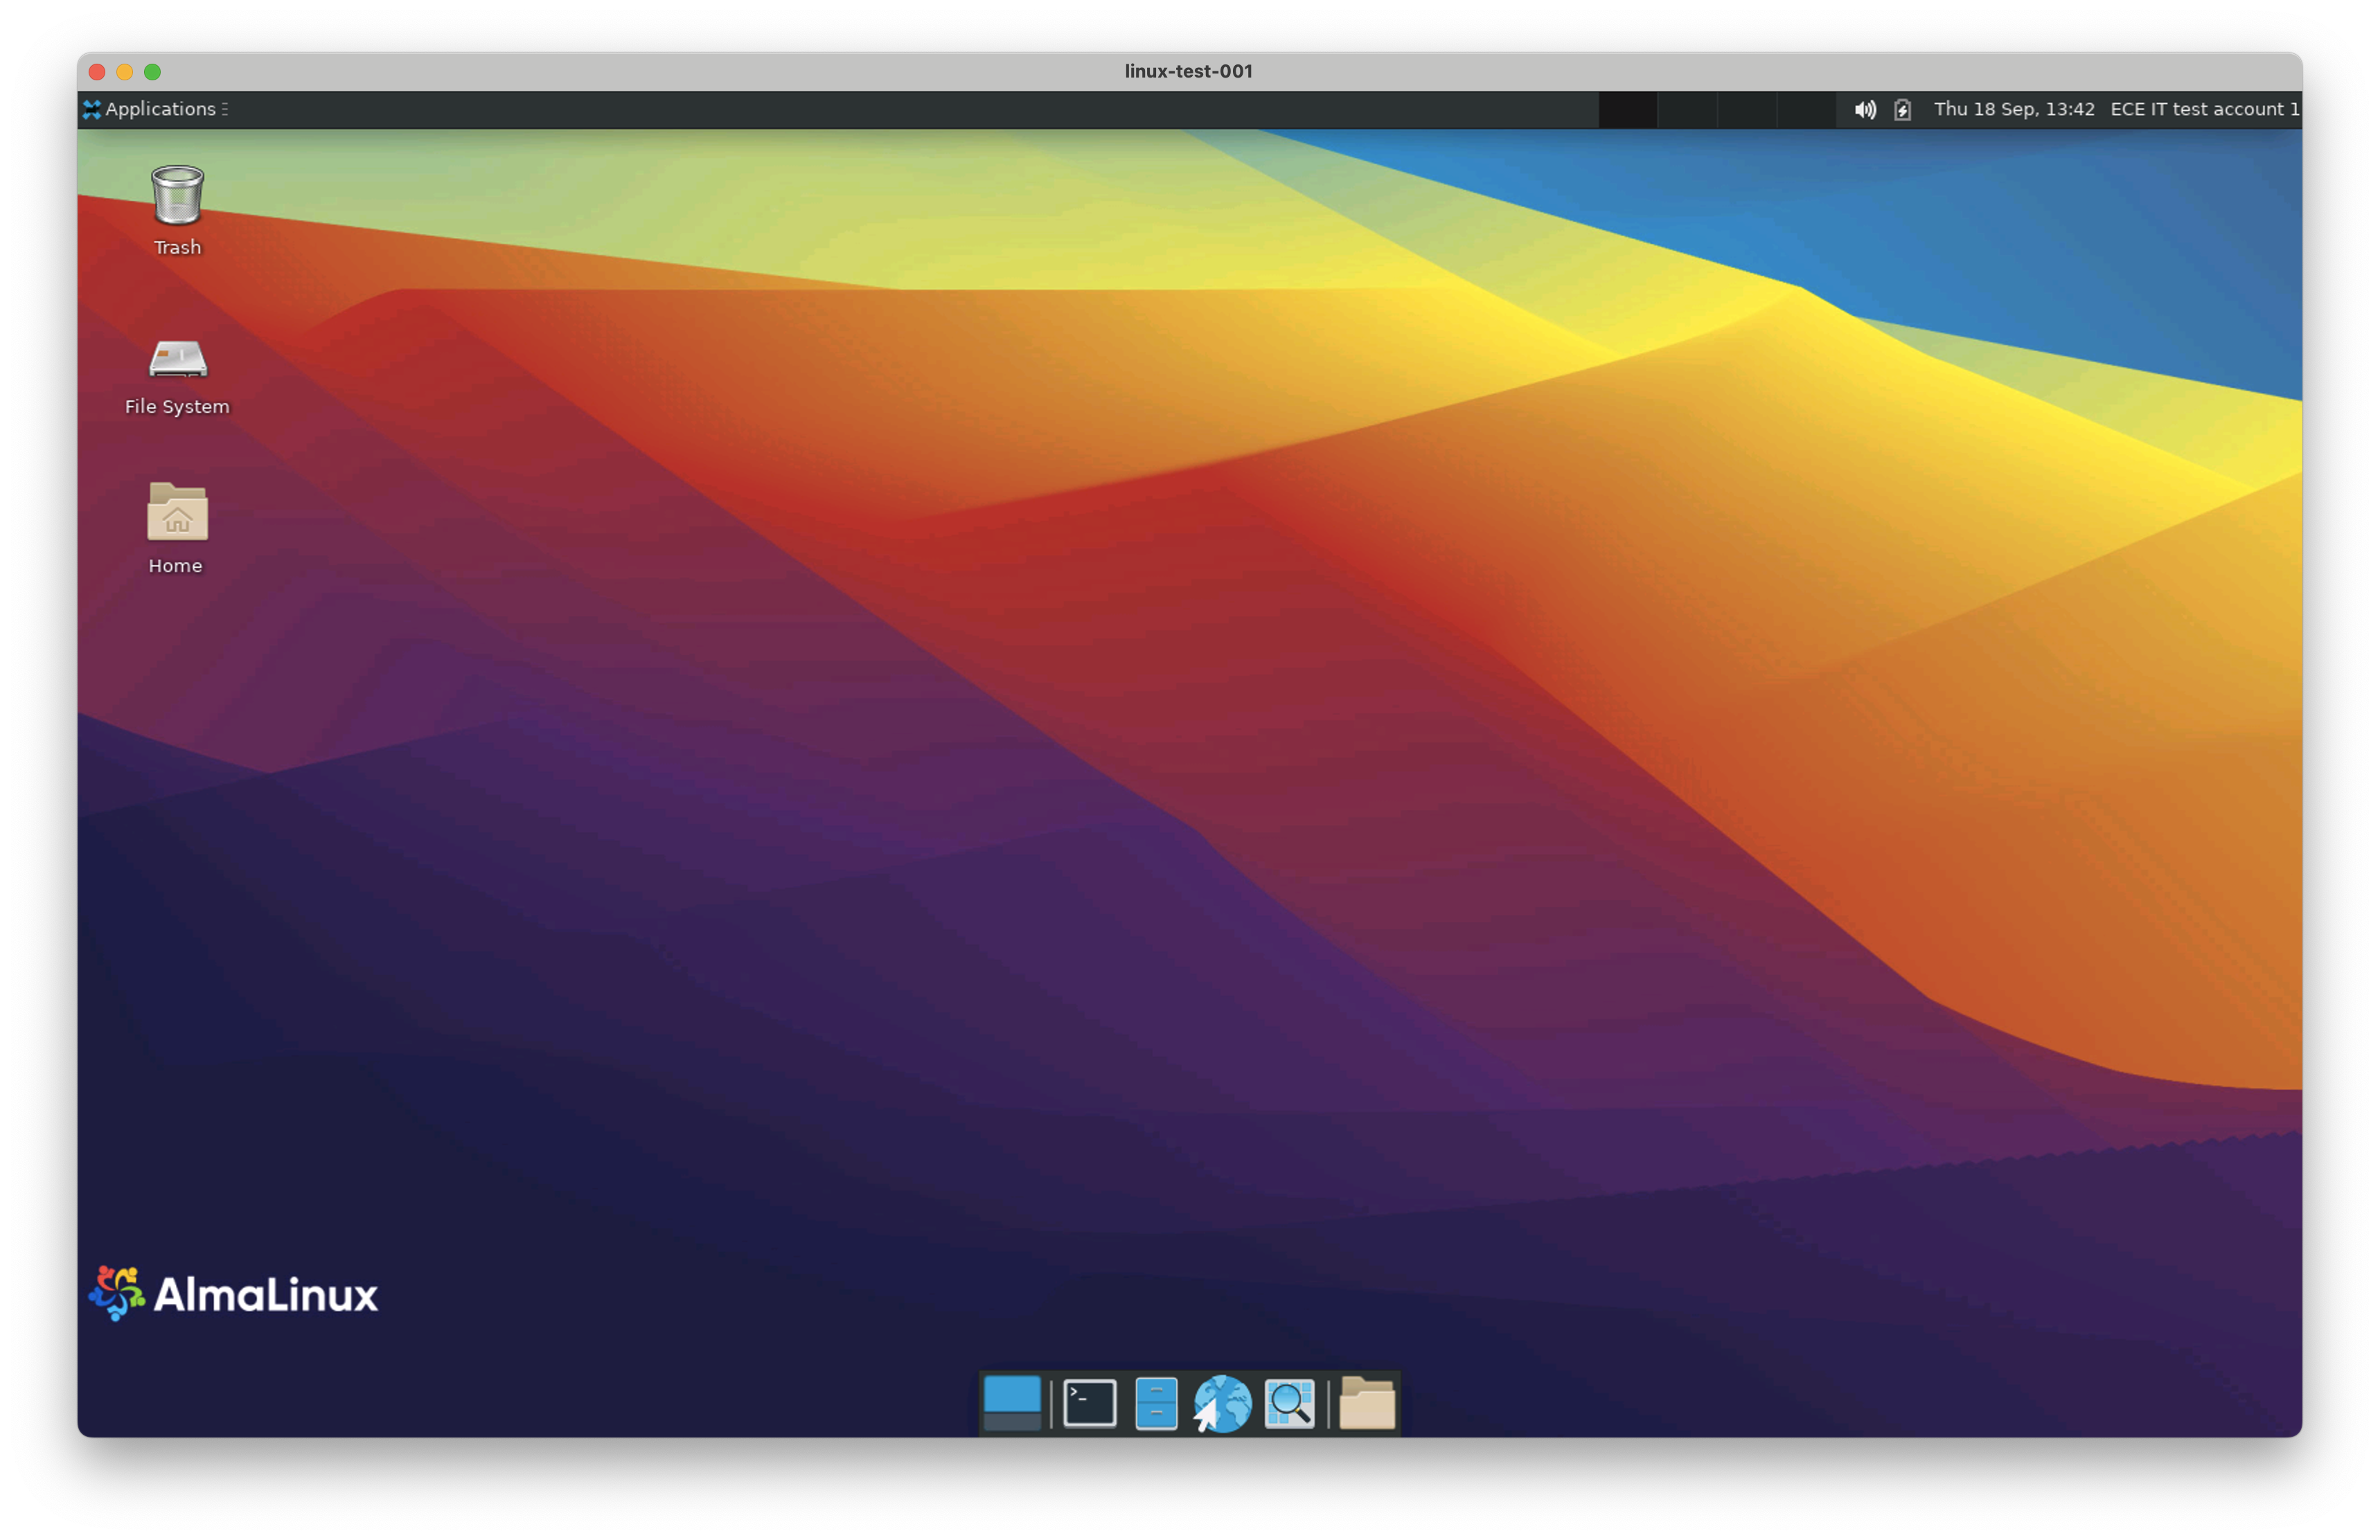
Task: Open the Application Finder magnifier icon
Action: tap(1289, 1402)
